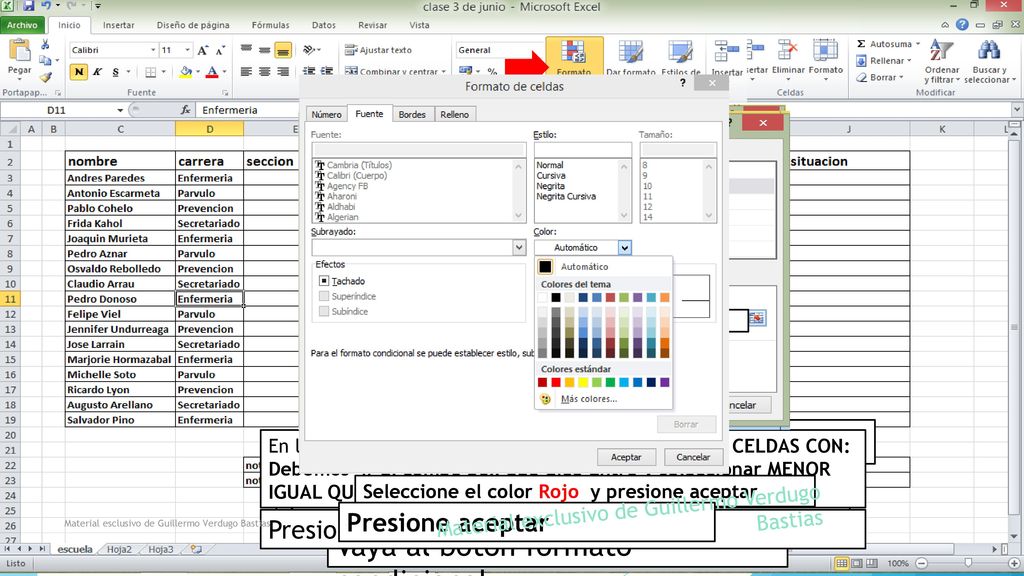Screen dimensions: 1024x576
Task: Toggle Negrita bold formatting (N)
Action: click(x=79, y=72)
